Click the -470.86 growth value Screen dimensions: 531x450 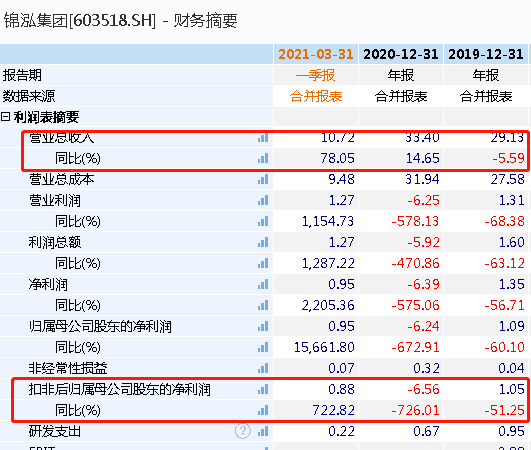click(416, 263)
